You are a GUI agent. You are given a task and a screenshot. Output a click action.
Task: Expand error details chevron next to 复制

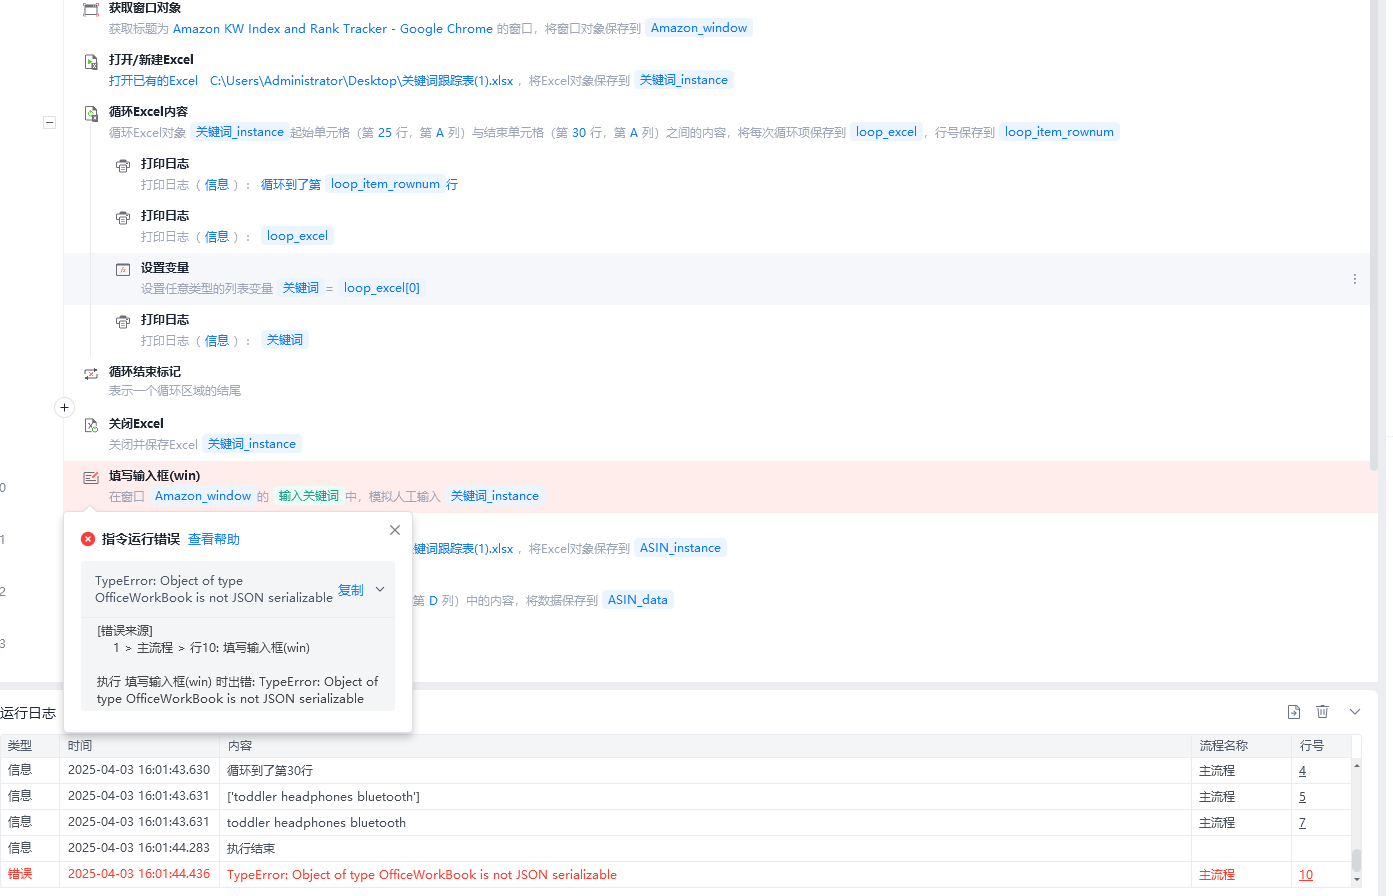coord(380,590)
